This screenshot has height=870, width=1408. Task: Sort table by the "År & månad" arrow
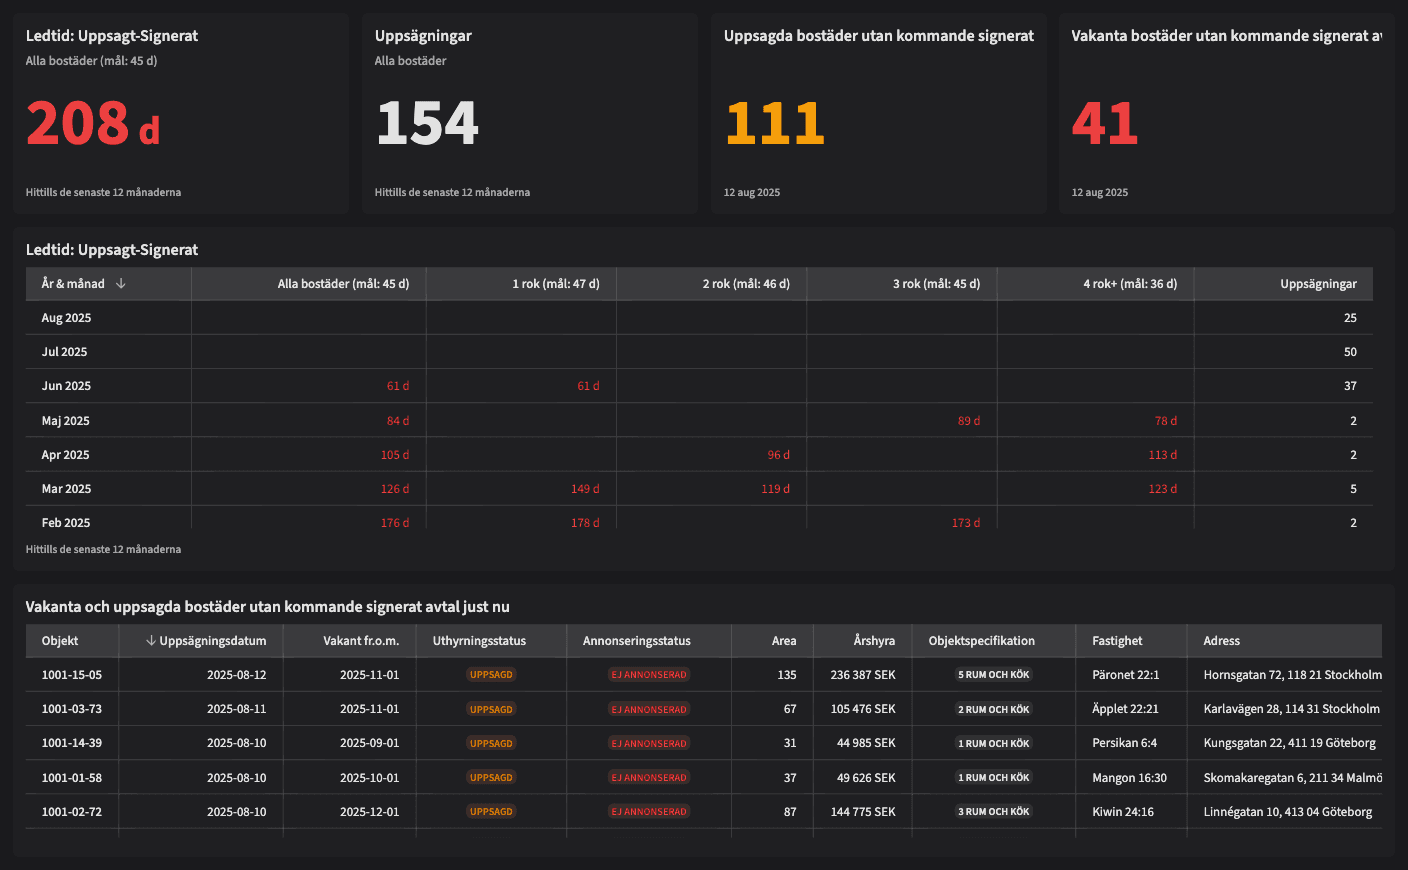click(120, 283)
